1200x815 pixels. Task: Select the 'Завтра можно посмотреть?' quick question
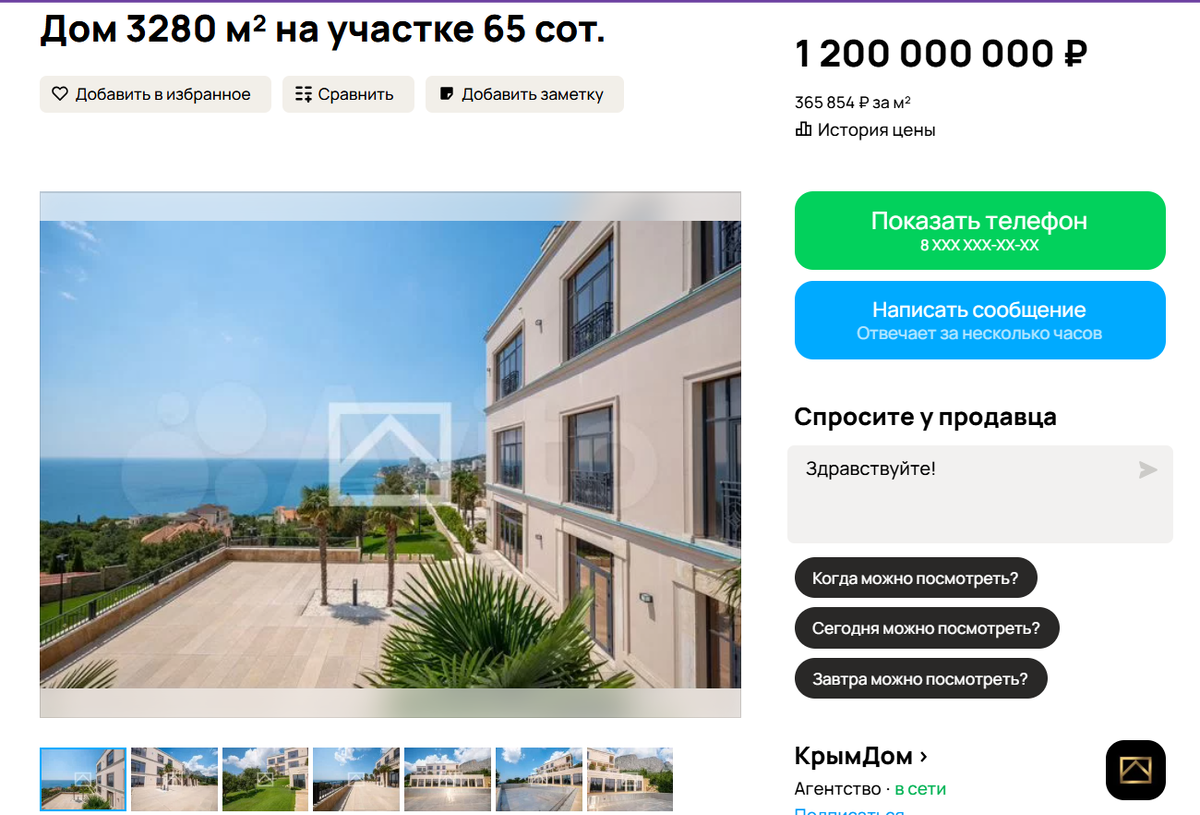tap(920, 679)
